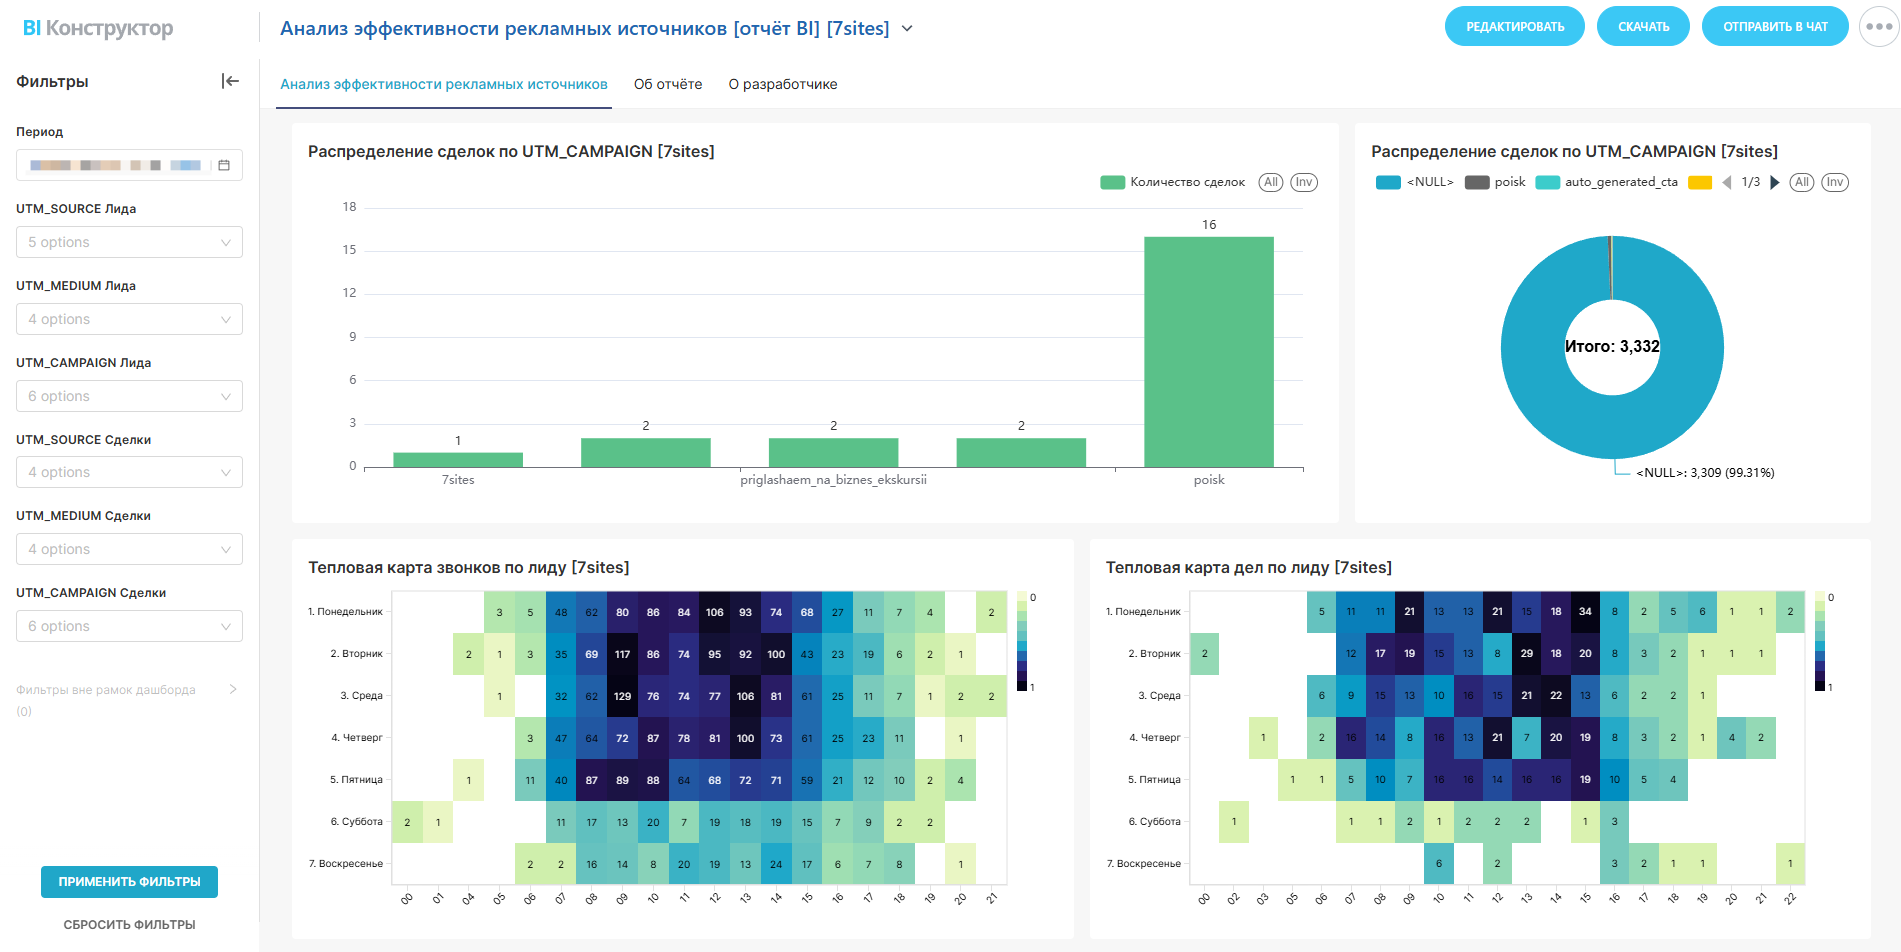Click the Применить фильтры button
Screen dimensions: 1901x952
pyautogui.click(x=129, y=882)
